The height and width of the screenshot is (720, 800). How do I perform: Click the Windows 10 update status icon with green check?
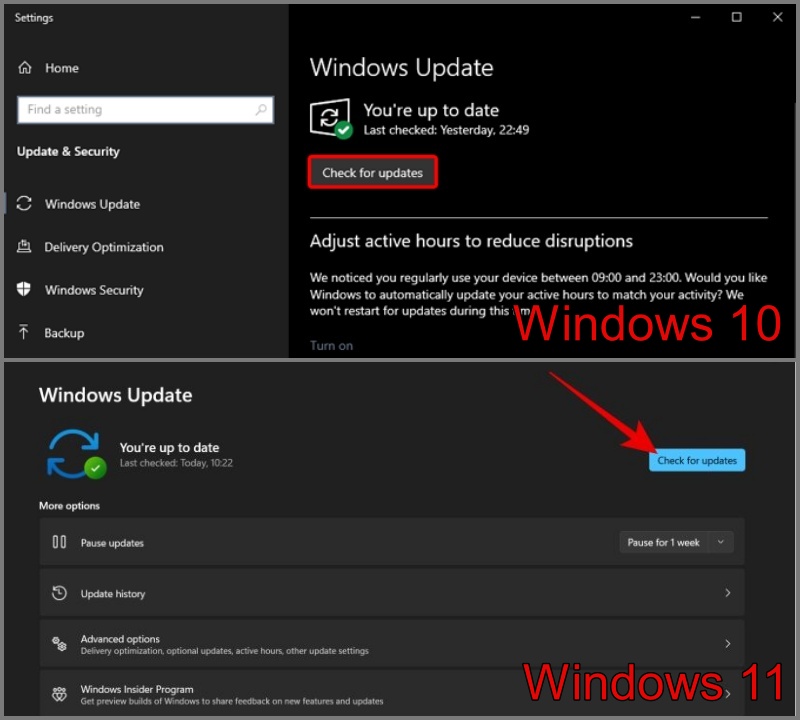[x=331, y=118]
